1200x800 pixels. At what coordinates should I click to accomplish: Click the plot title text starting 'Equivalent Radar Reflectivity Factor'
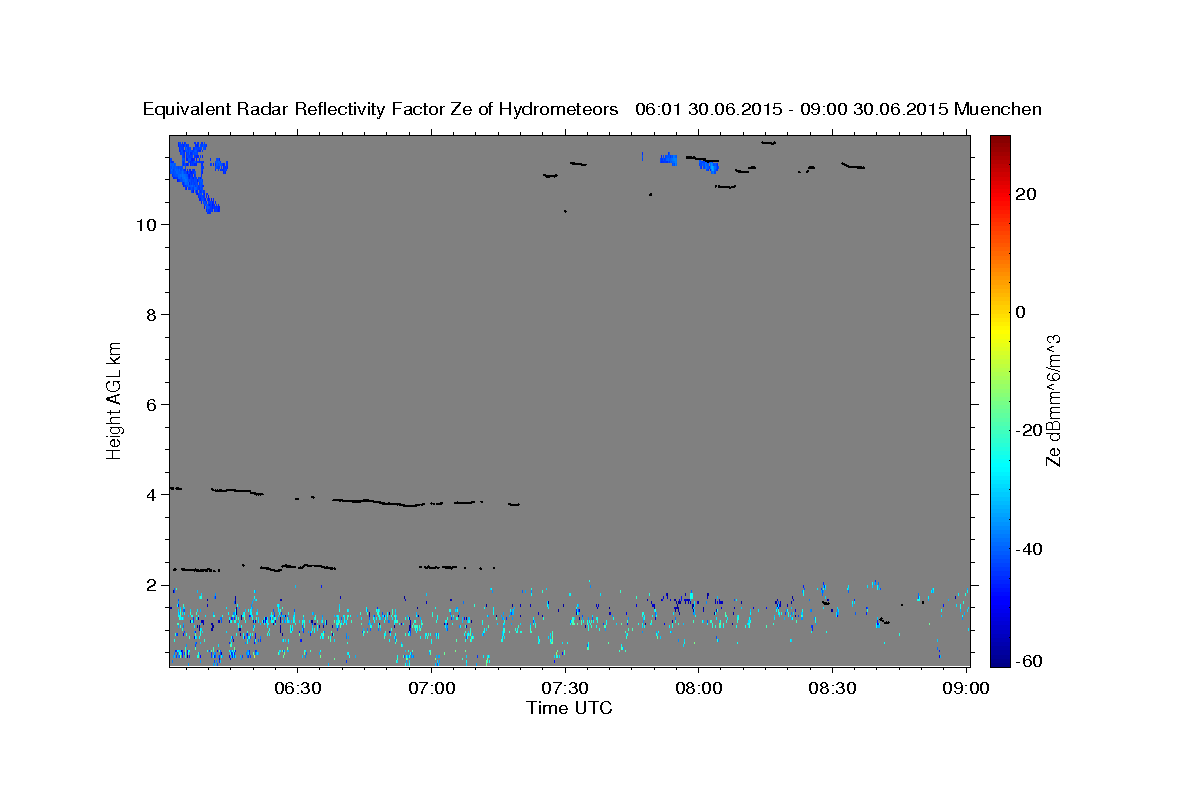(592, 110)
